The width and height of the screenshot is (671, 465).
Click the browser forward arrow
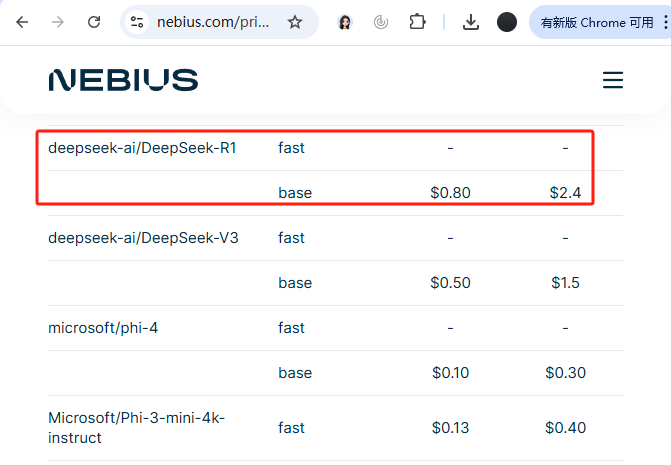57,22
